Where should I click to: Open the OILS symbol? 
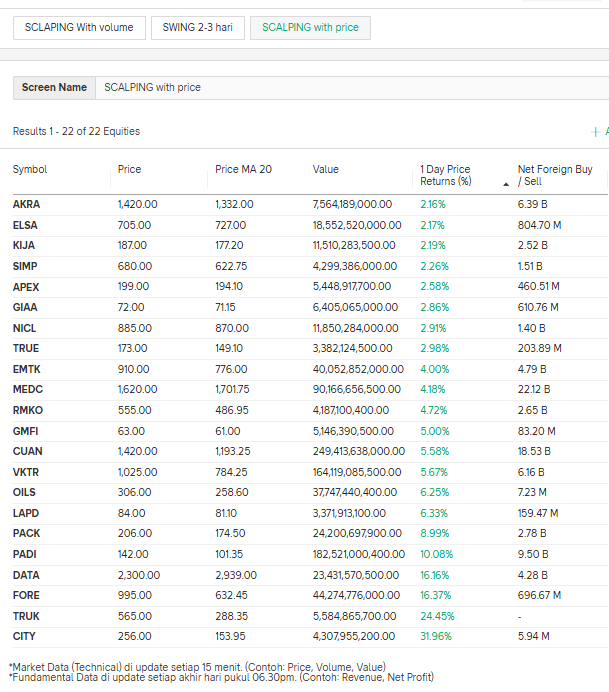(24, 493)
